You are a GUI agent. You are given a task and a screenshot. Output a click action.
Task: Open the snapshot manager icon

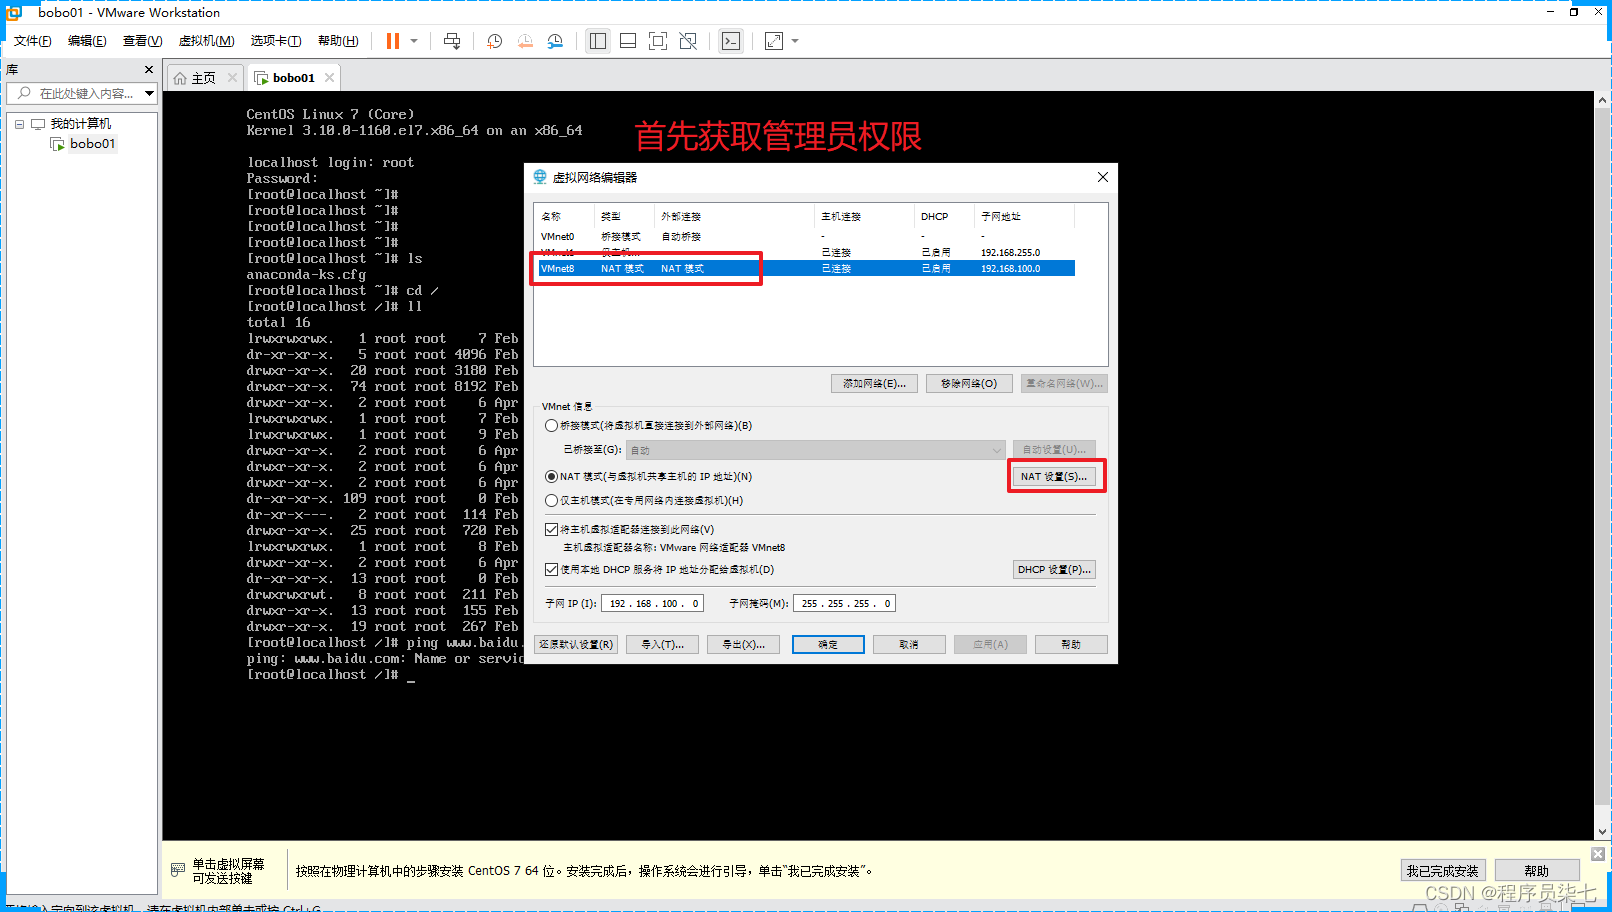555,41
